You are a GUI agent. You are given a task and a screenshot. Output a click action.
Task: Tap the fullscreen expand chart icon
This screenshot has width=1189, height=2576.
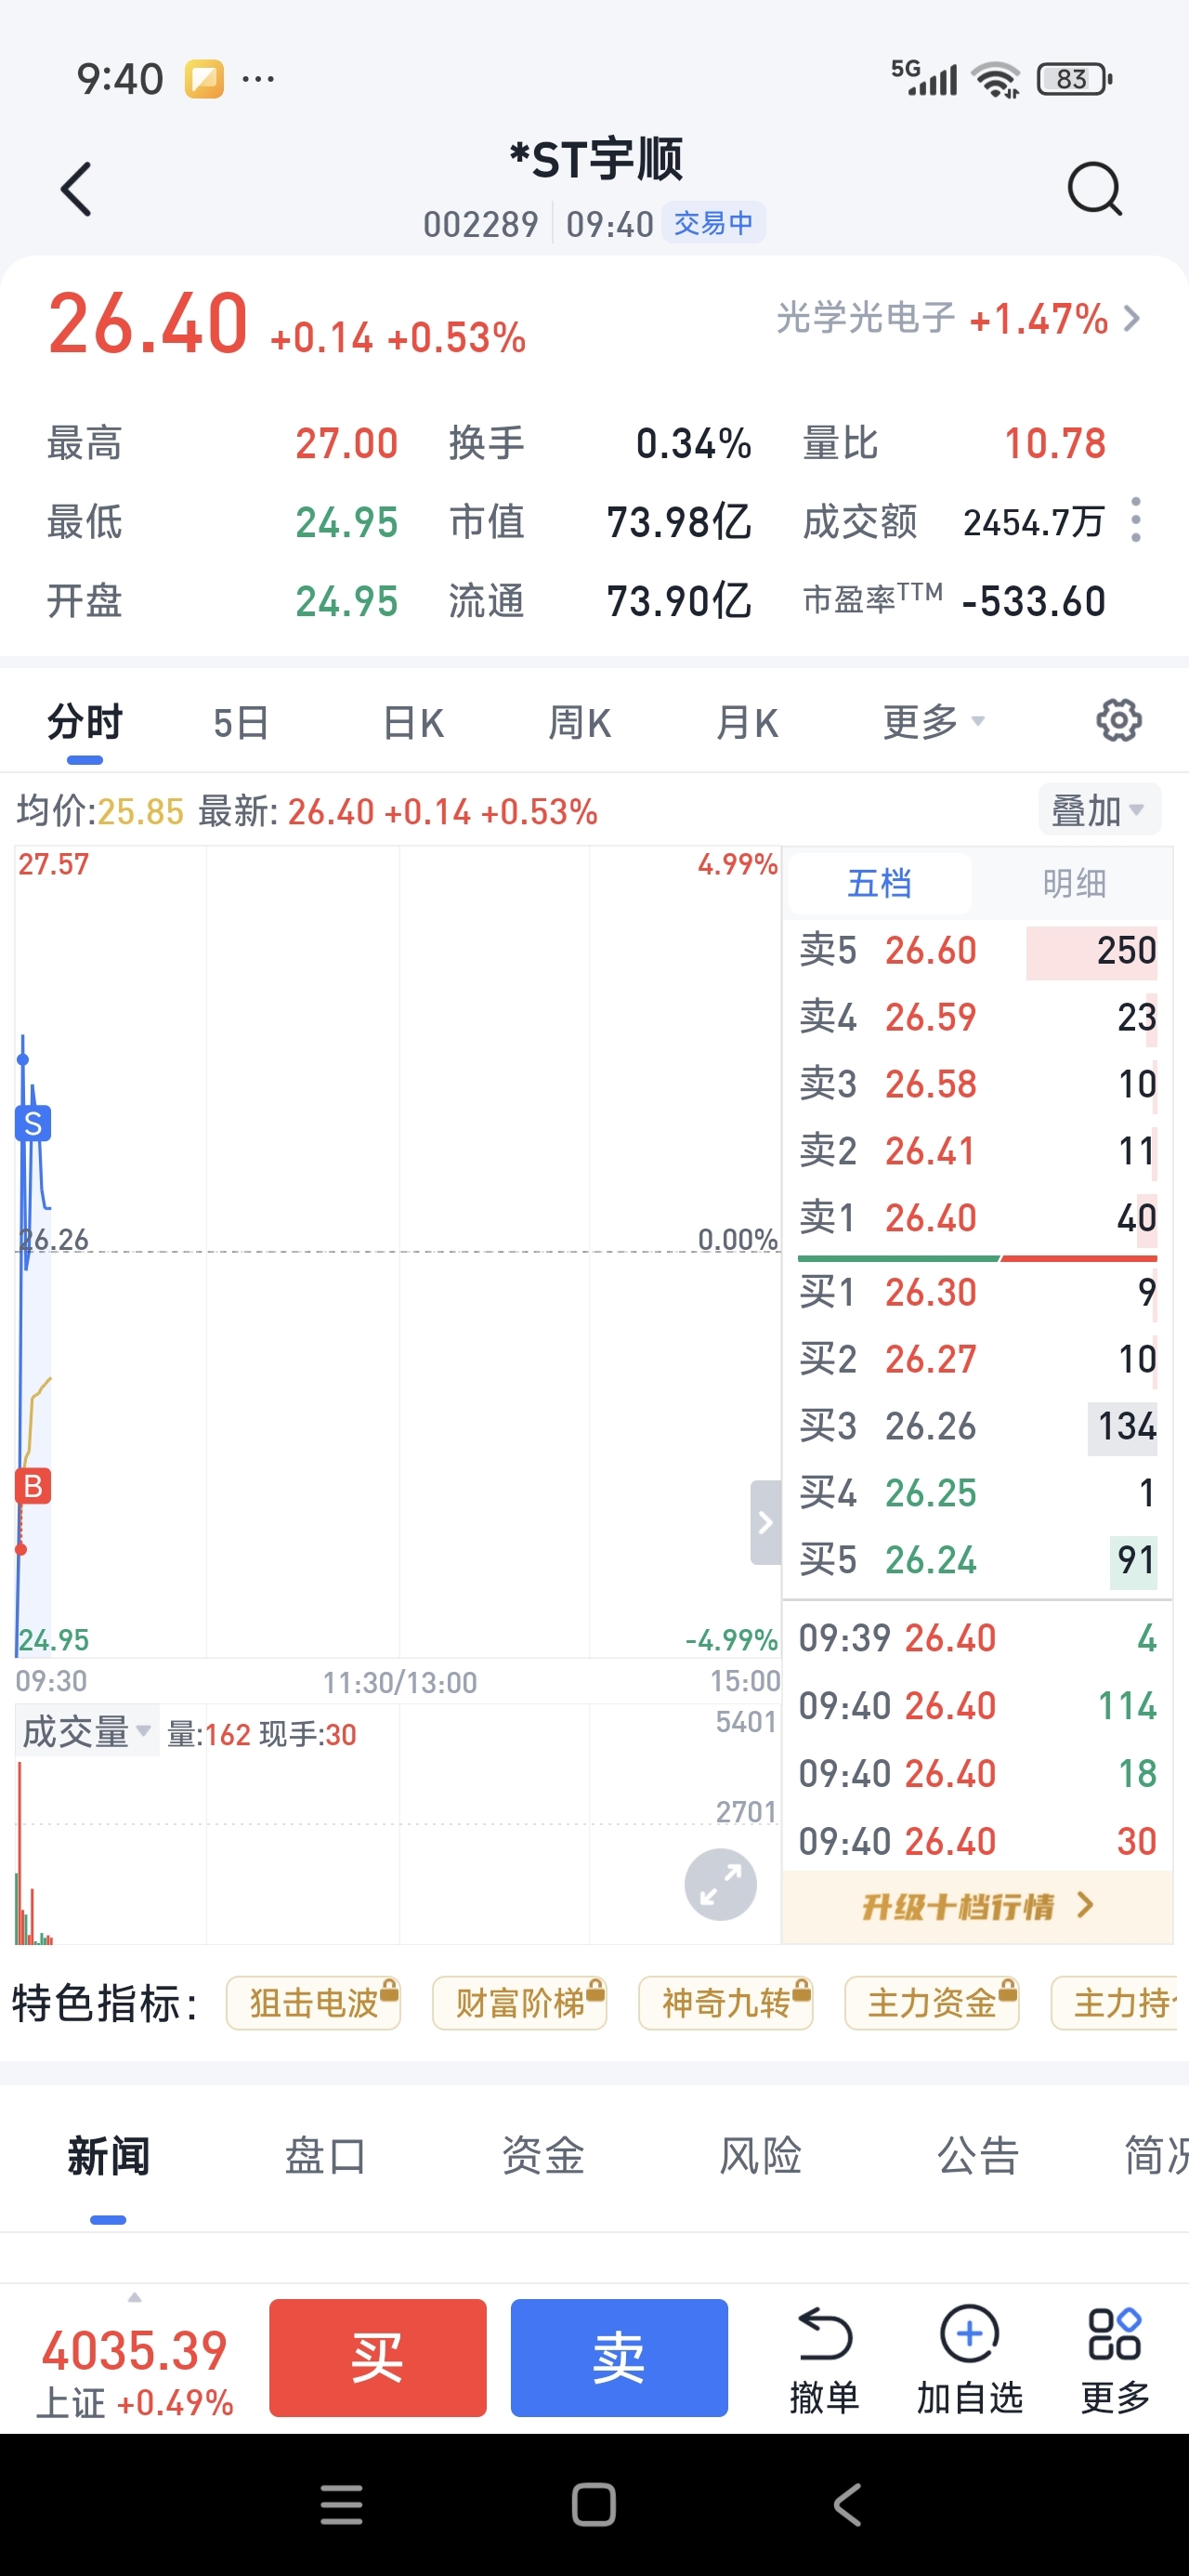click(x=720, y=1885)
